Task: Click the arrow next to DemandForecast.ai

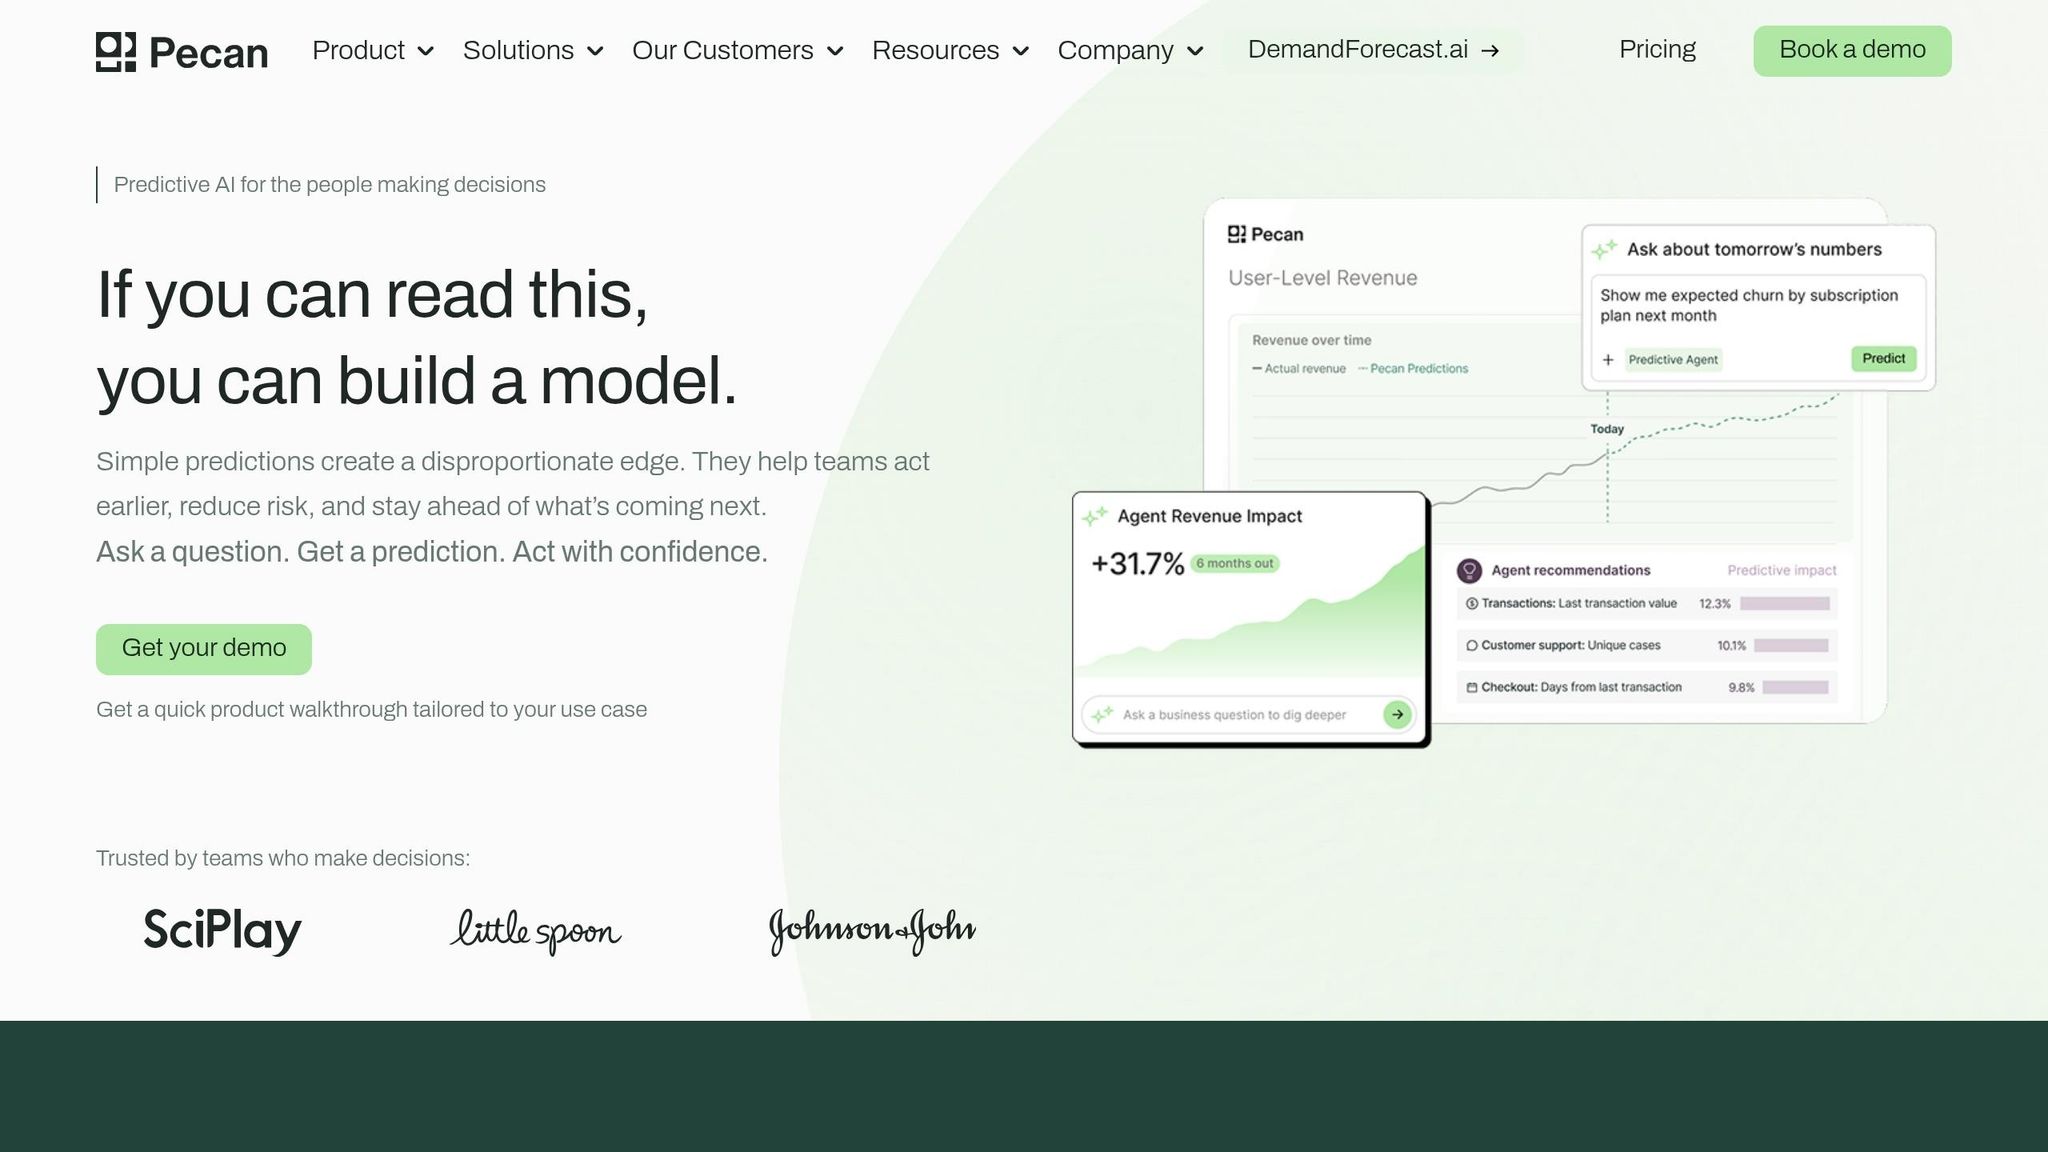Action: click(1490, 51)
